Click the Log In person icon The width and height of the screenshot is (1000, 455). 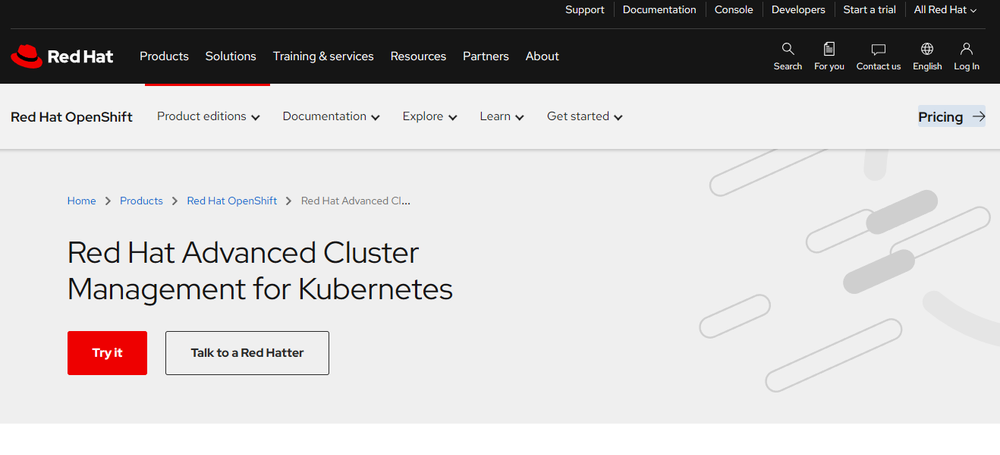(966, 49)
